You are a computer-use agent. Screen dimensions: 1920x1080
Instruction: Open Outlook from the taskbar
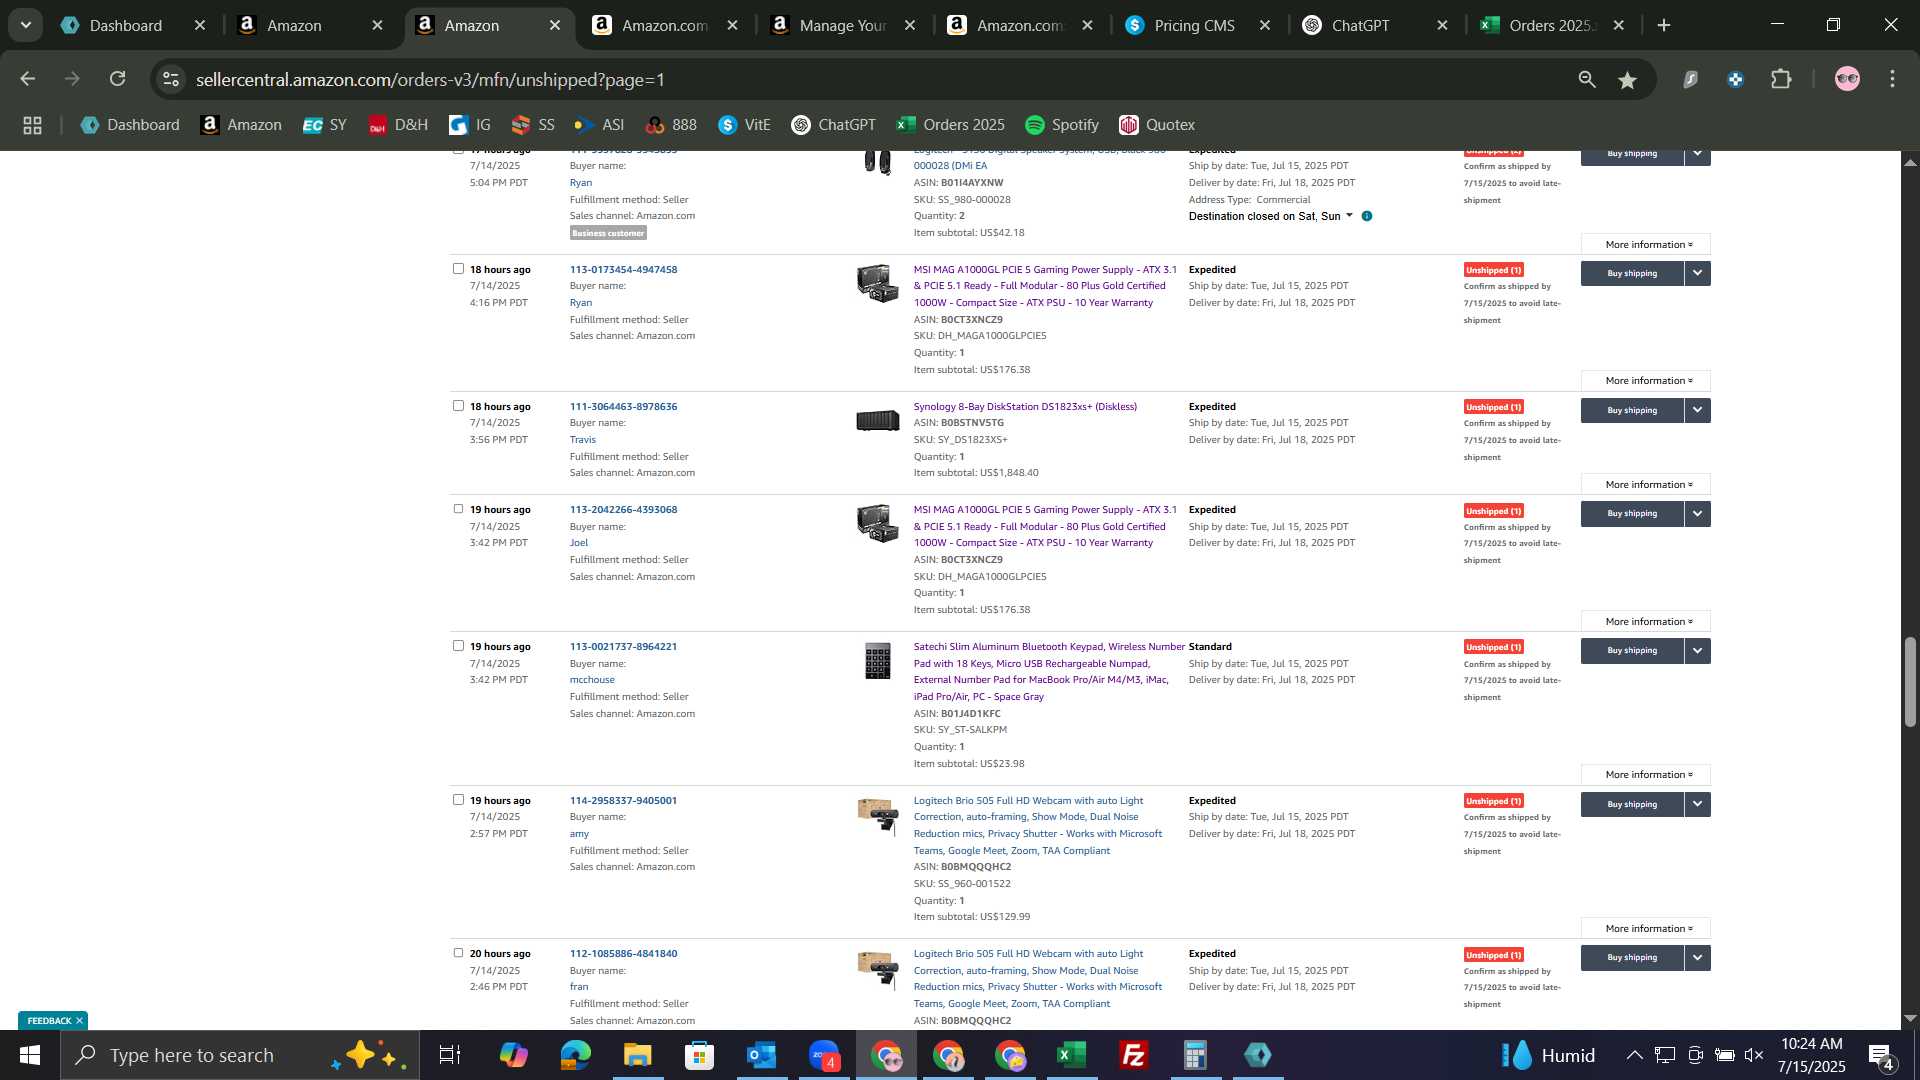[761, 1055]
